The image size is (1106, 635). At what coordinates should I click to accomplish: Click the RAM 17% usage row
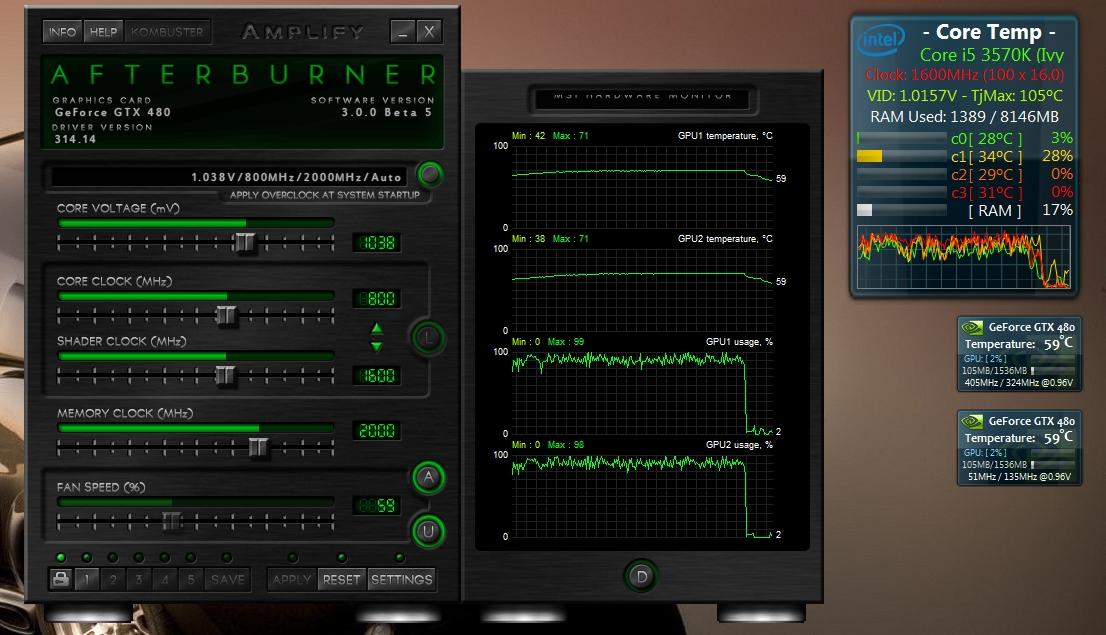pyautogui.click(x=964, y=210)
